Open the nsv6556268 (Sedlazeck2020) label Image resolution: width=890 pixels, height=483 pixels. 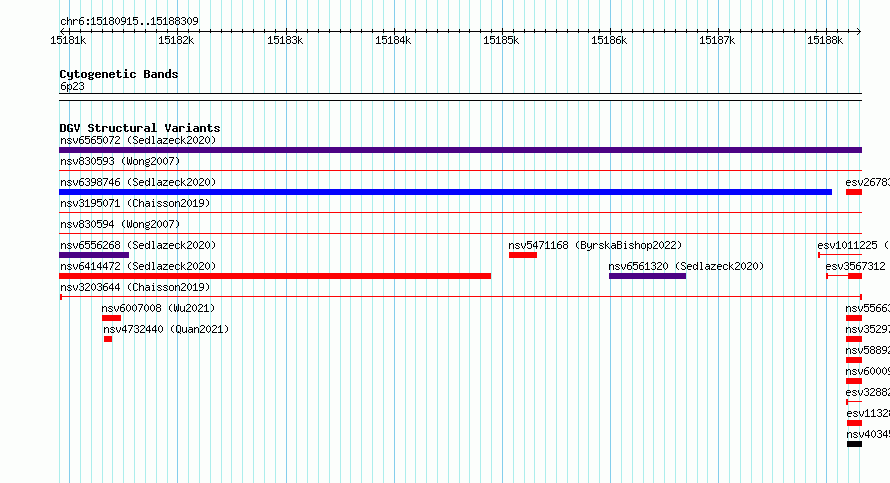tap(138, 245)
